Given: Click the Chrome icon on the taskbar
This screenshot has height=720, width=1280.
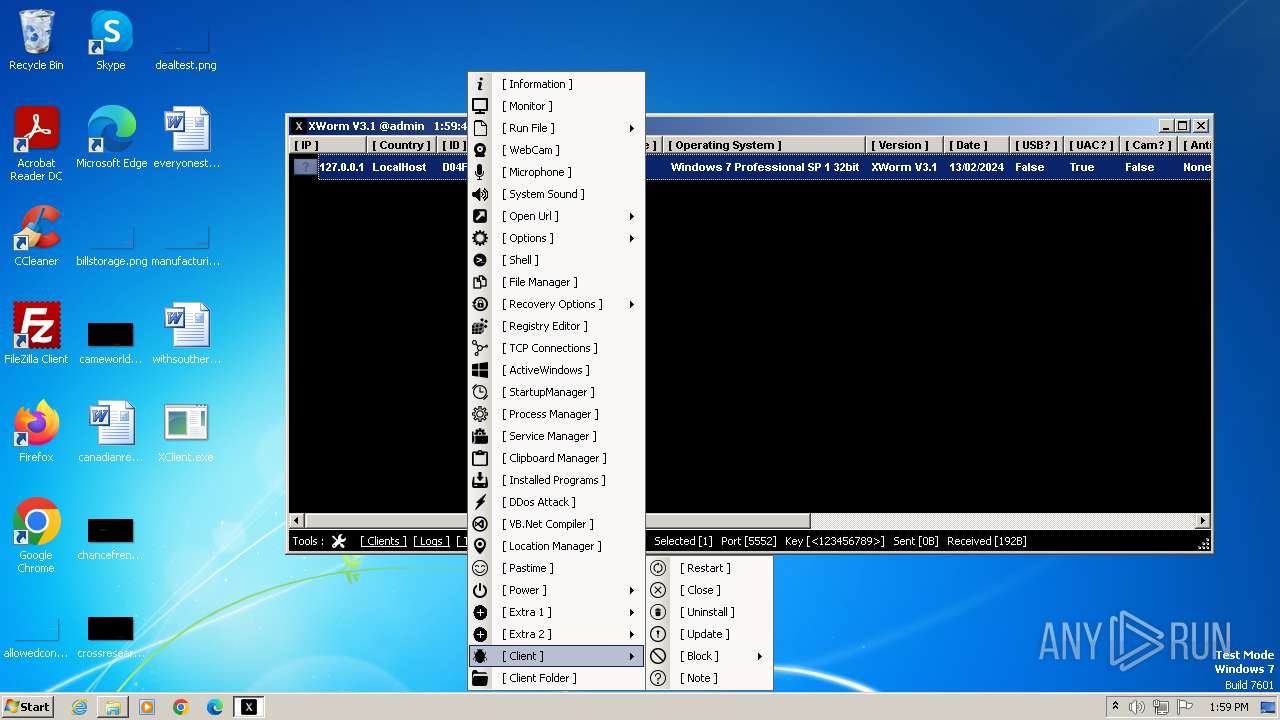Looking at the screenshot, I should click(x=181, y=707).
